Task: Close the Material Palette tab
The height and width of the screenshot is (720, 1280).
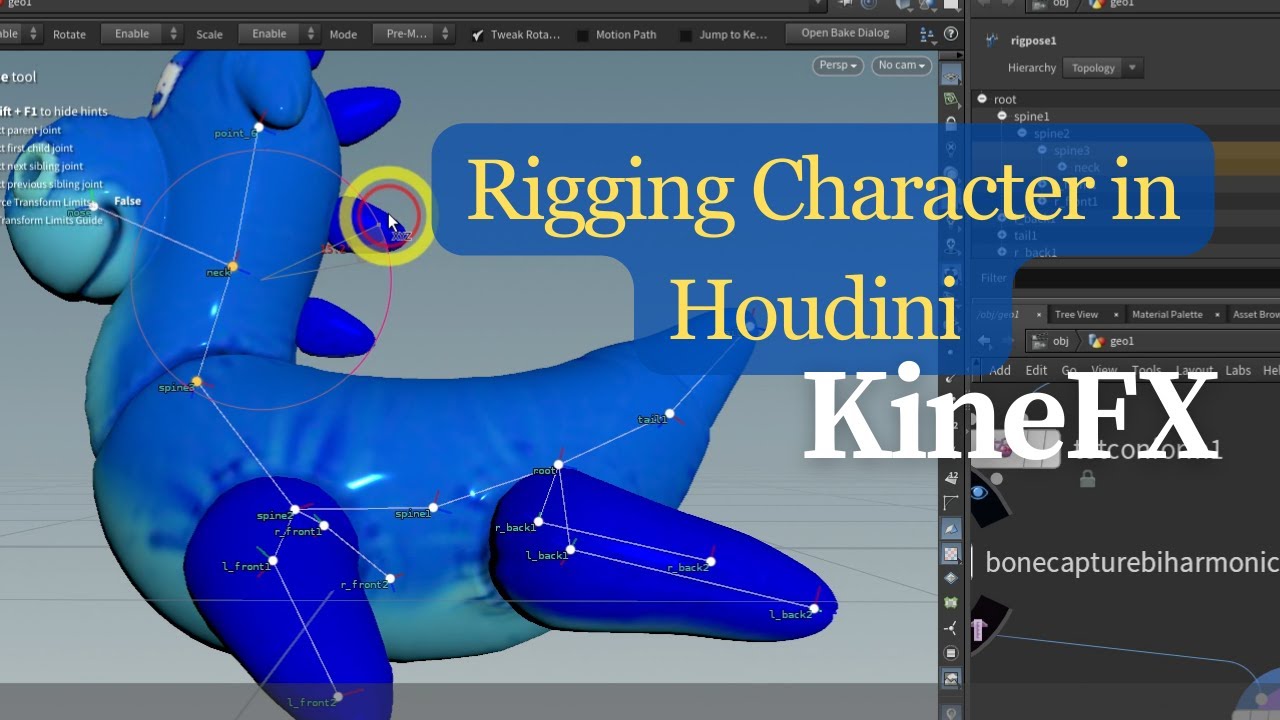Action: tap(1217, 314)
